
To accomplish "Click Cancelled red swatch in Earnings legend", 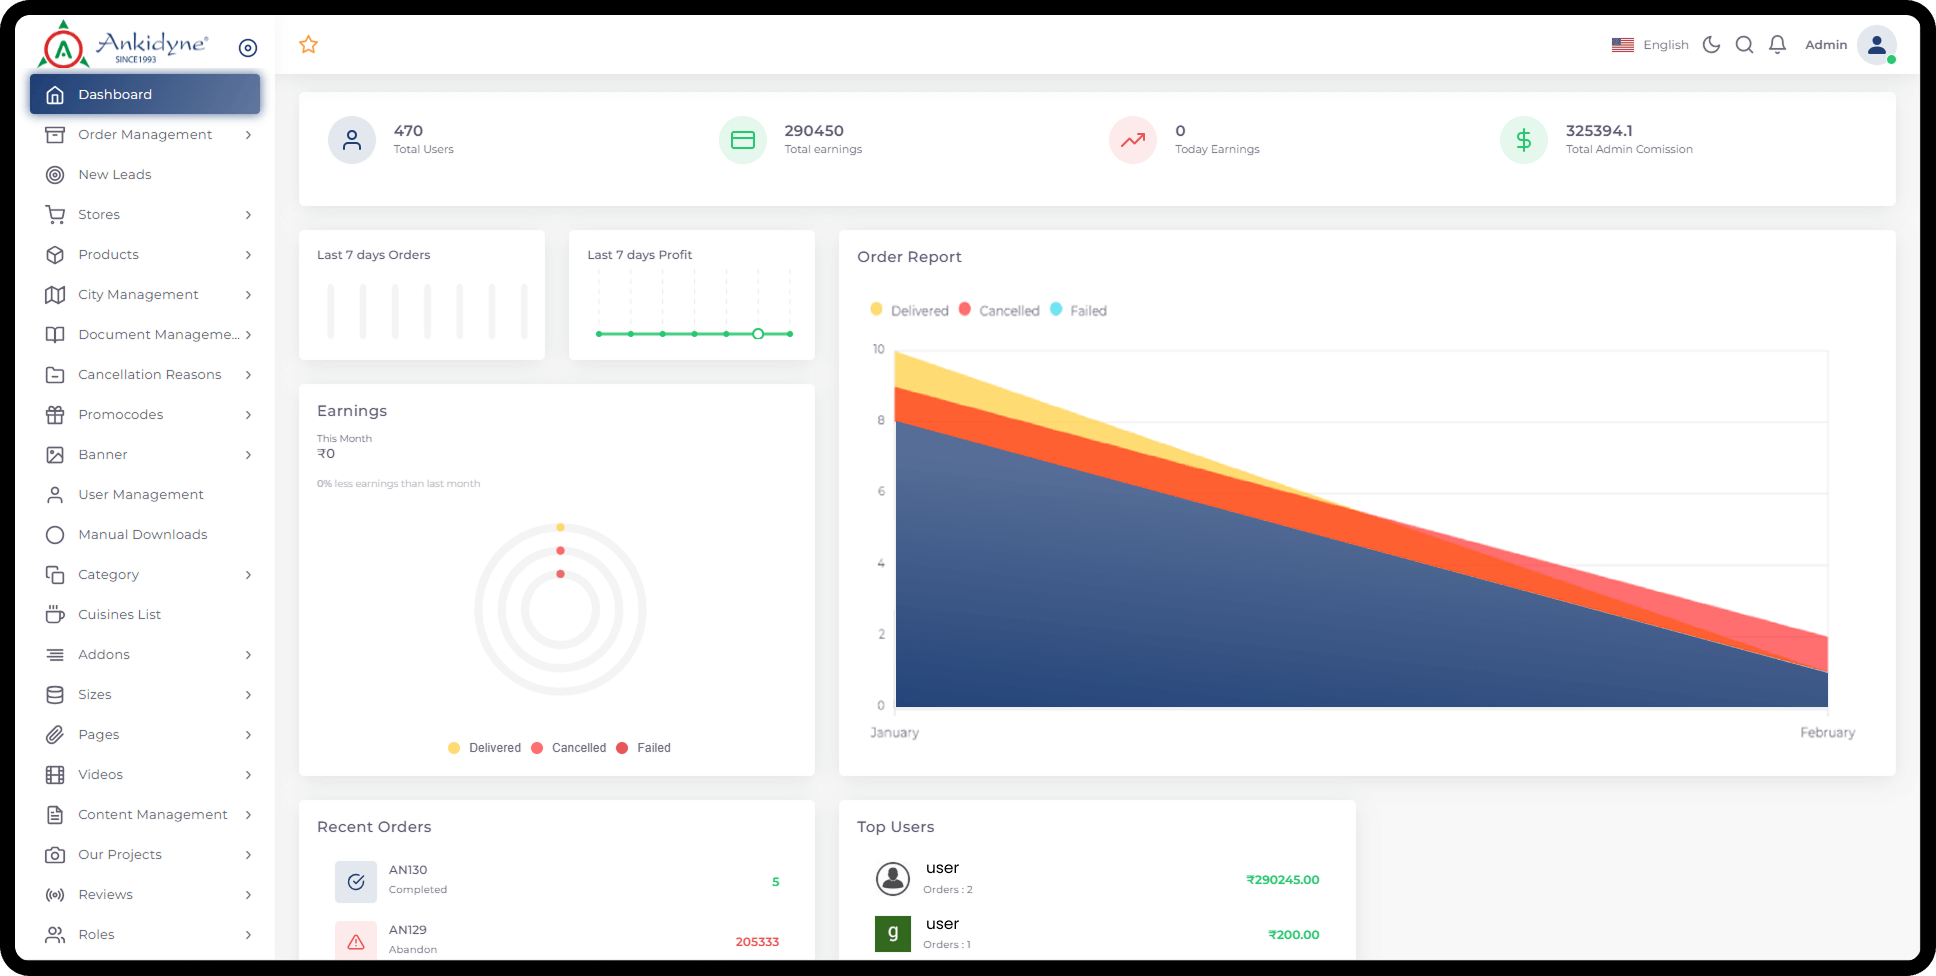I will (538, 748).
